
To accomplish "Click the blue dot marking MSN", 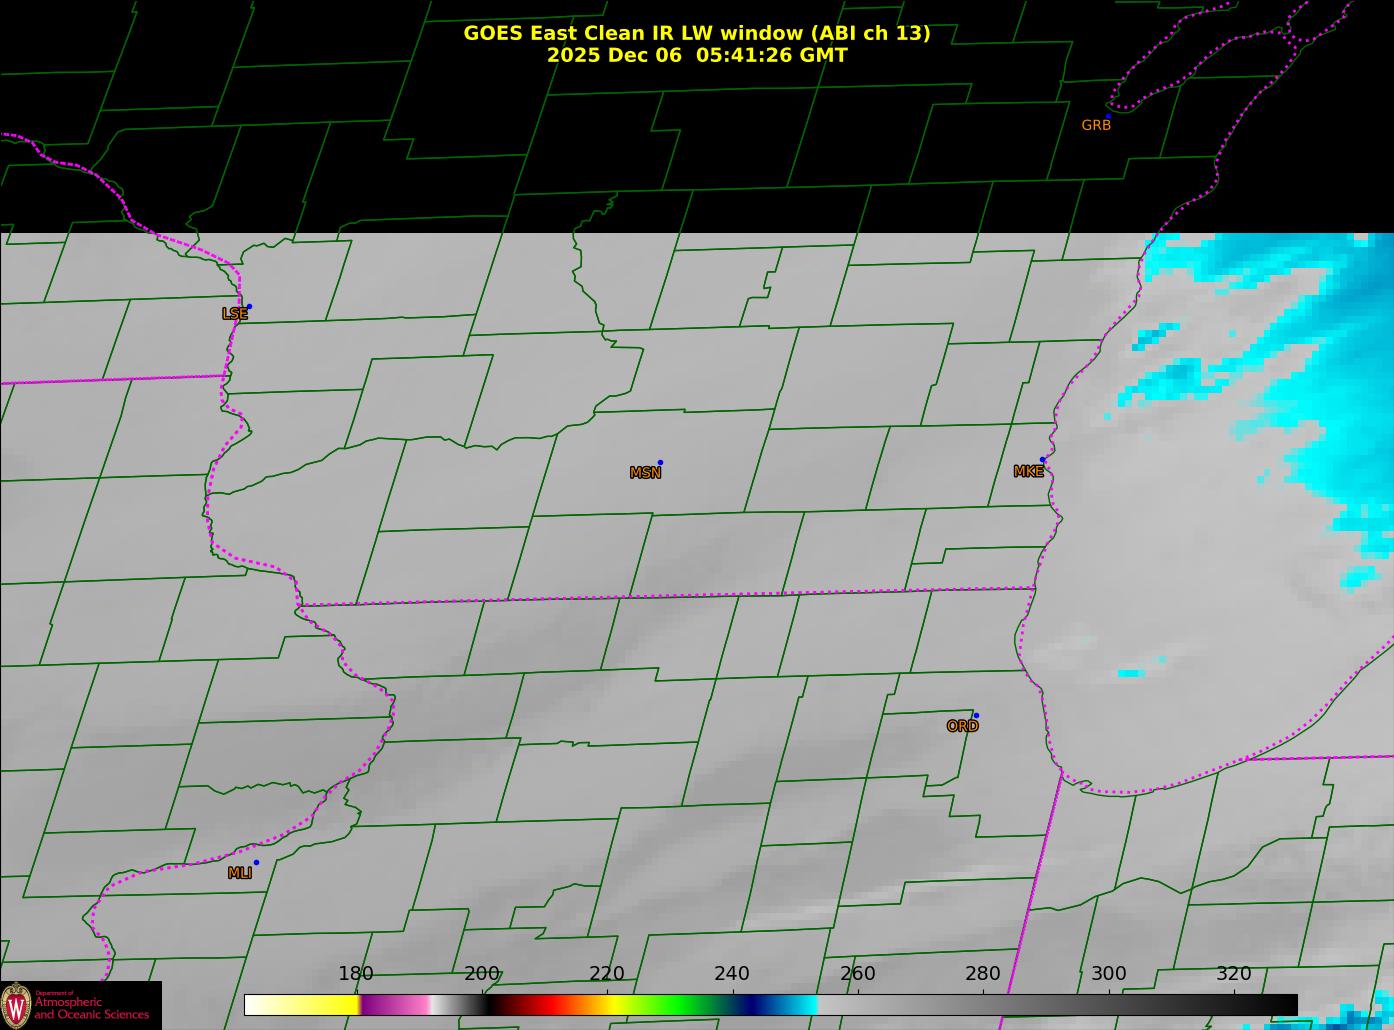I will click(x=660, y=463).
